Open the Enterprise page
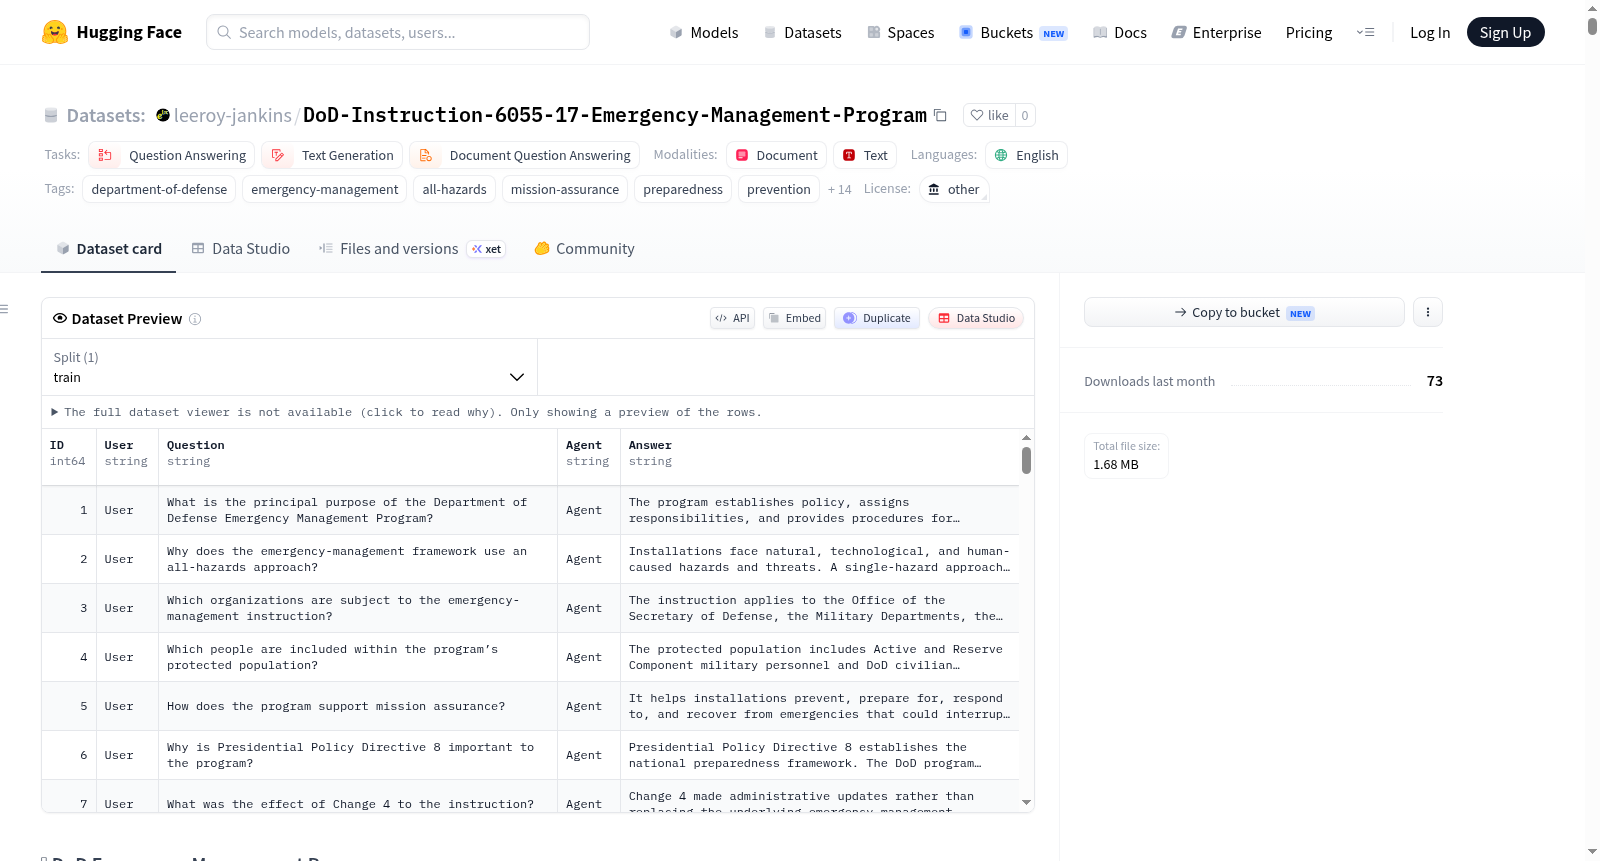This screenshot has height=861, width=1600. tap(1216, 33)
